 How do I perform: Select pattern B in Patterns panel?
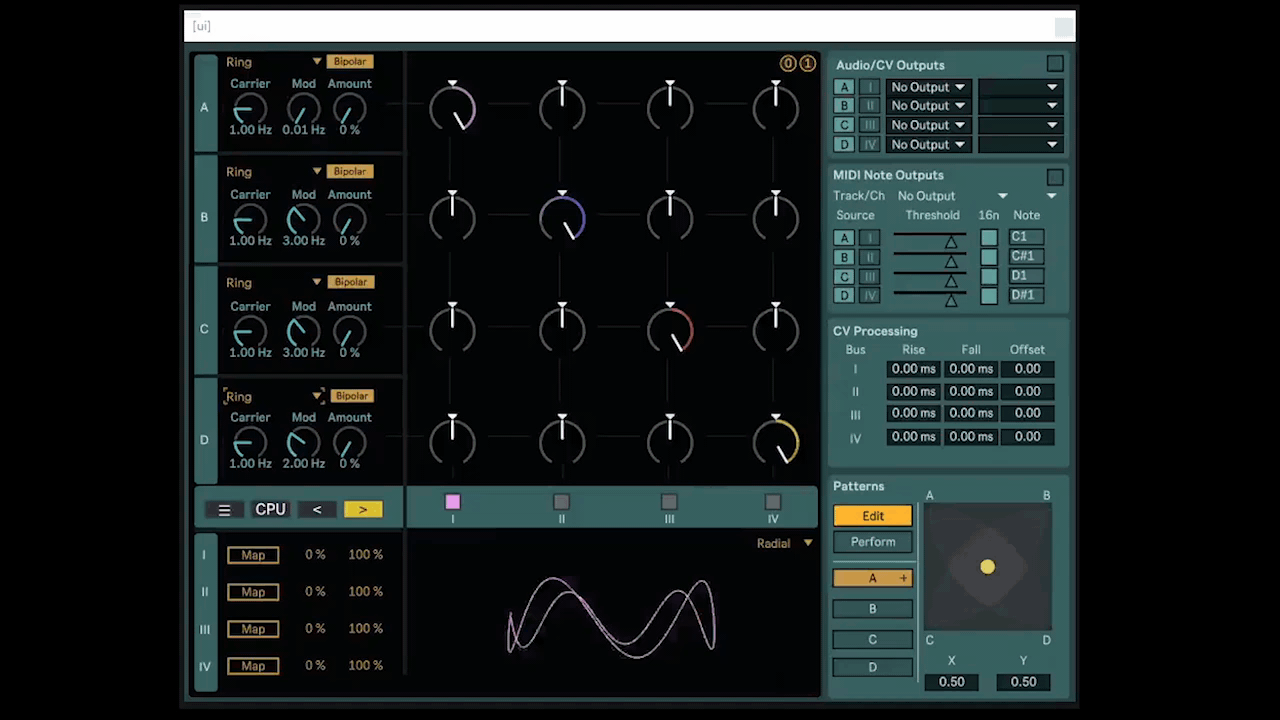pyautogui.click(x=873, y=608)
